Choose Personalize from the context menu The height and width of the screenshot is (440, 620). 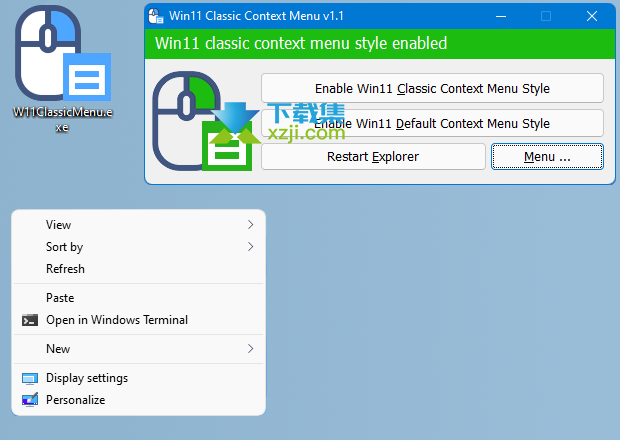pos(138,400)
